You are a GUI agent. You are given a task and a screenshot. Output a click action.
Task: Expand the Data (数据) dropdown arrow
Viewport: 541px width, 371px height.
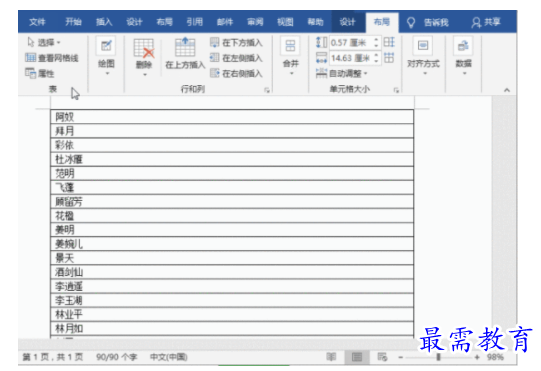[464, 73]
